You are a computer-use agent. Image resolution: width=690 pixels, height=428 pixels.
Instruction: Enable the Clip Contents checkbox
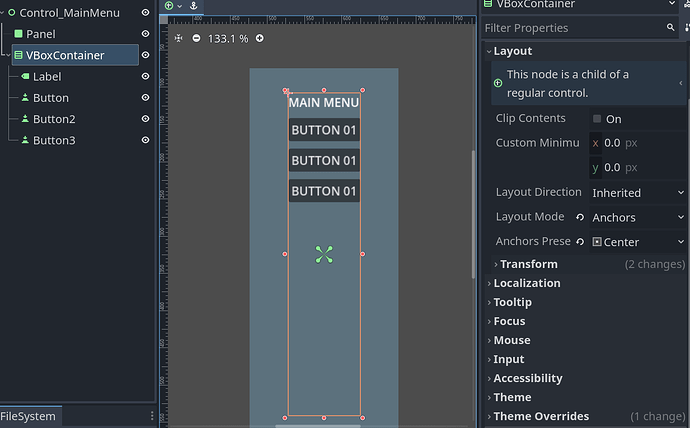(597, 119)
